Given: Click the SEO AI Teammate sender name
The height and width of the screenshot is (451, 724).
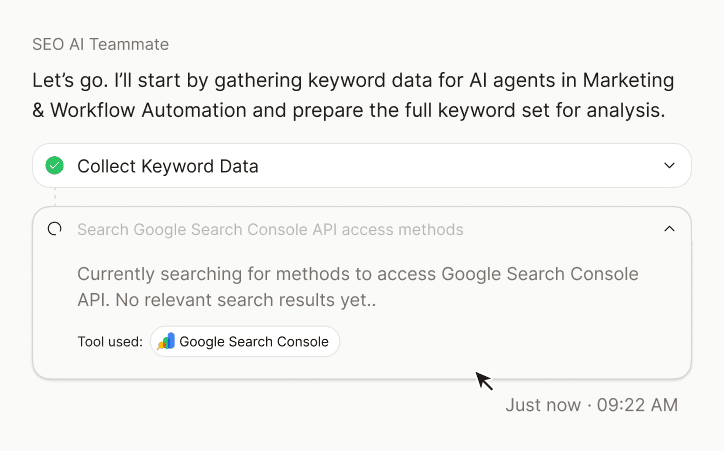Looking at the screenshot, I should pos(100,45).
